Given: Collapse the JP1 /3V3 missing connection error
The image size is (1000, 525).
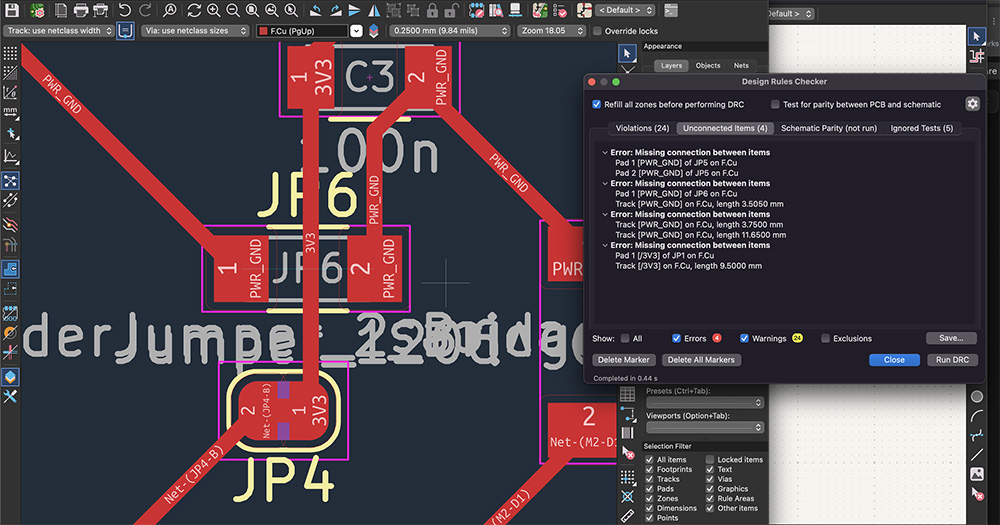Looking at the screenshot, I should [x=605, y=245].
